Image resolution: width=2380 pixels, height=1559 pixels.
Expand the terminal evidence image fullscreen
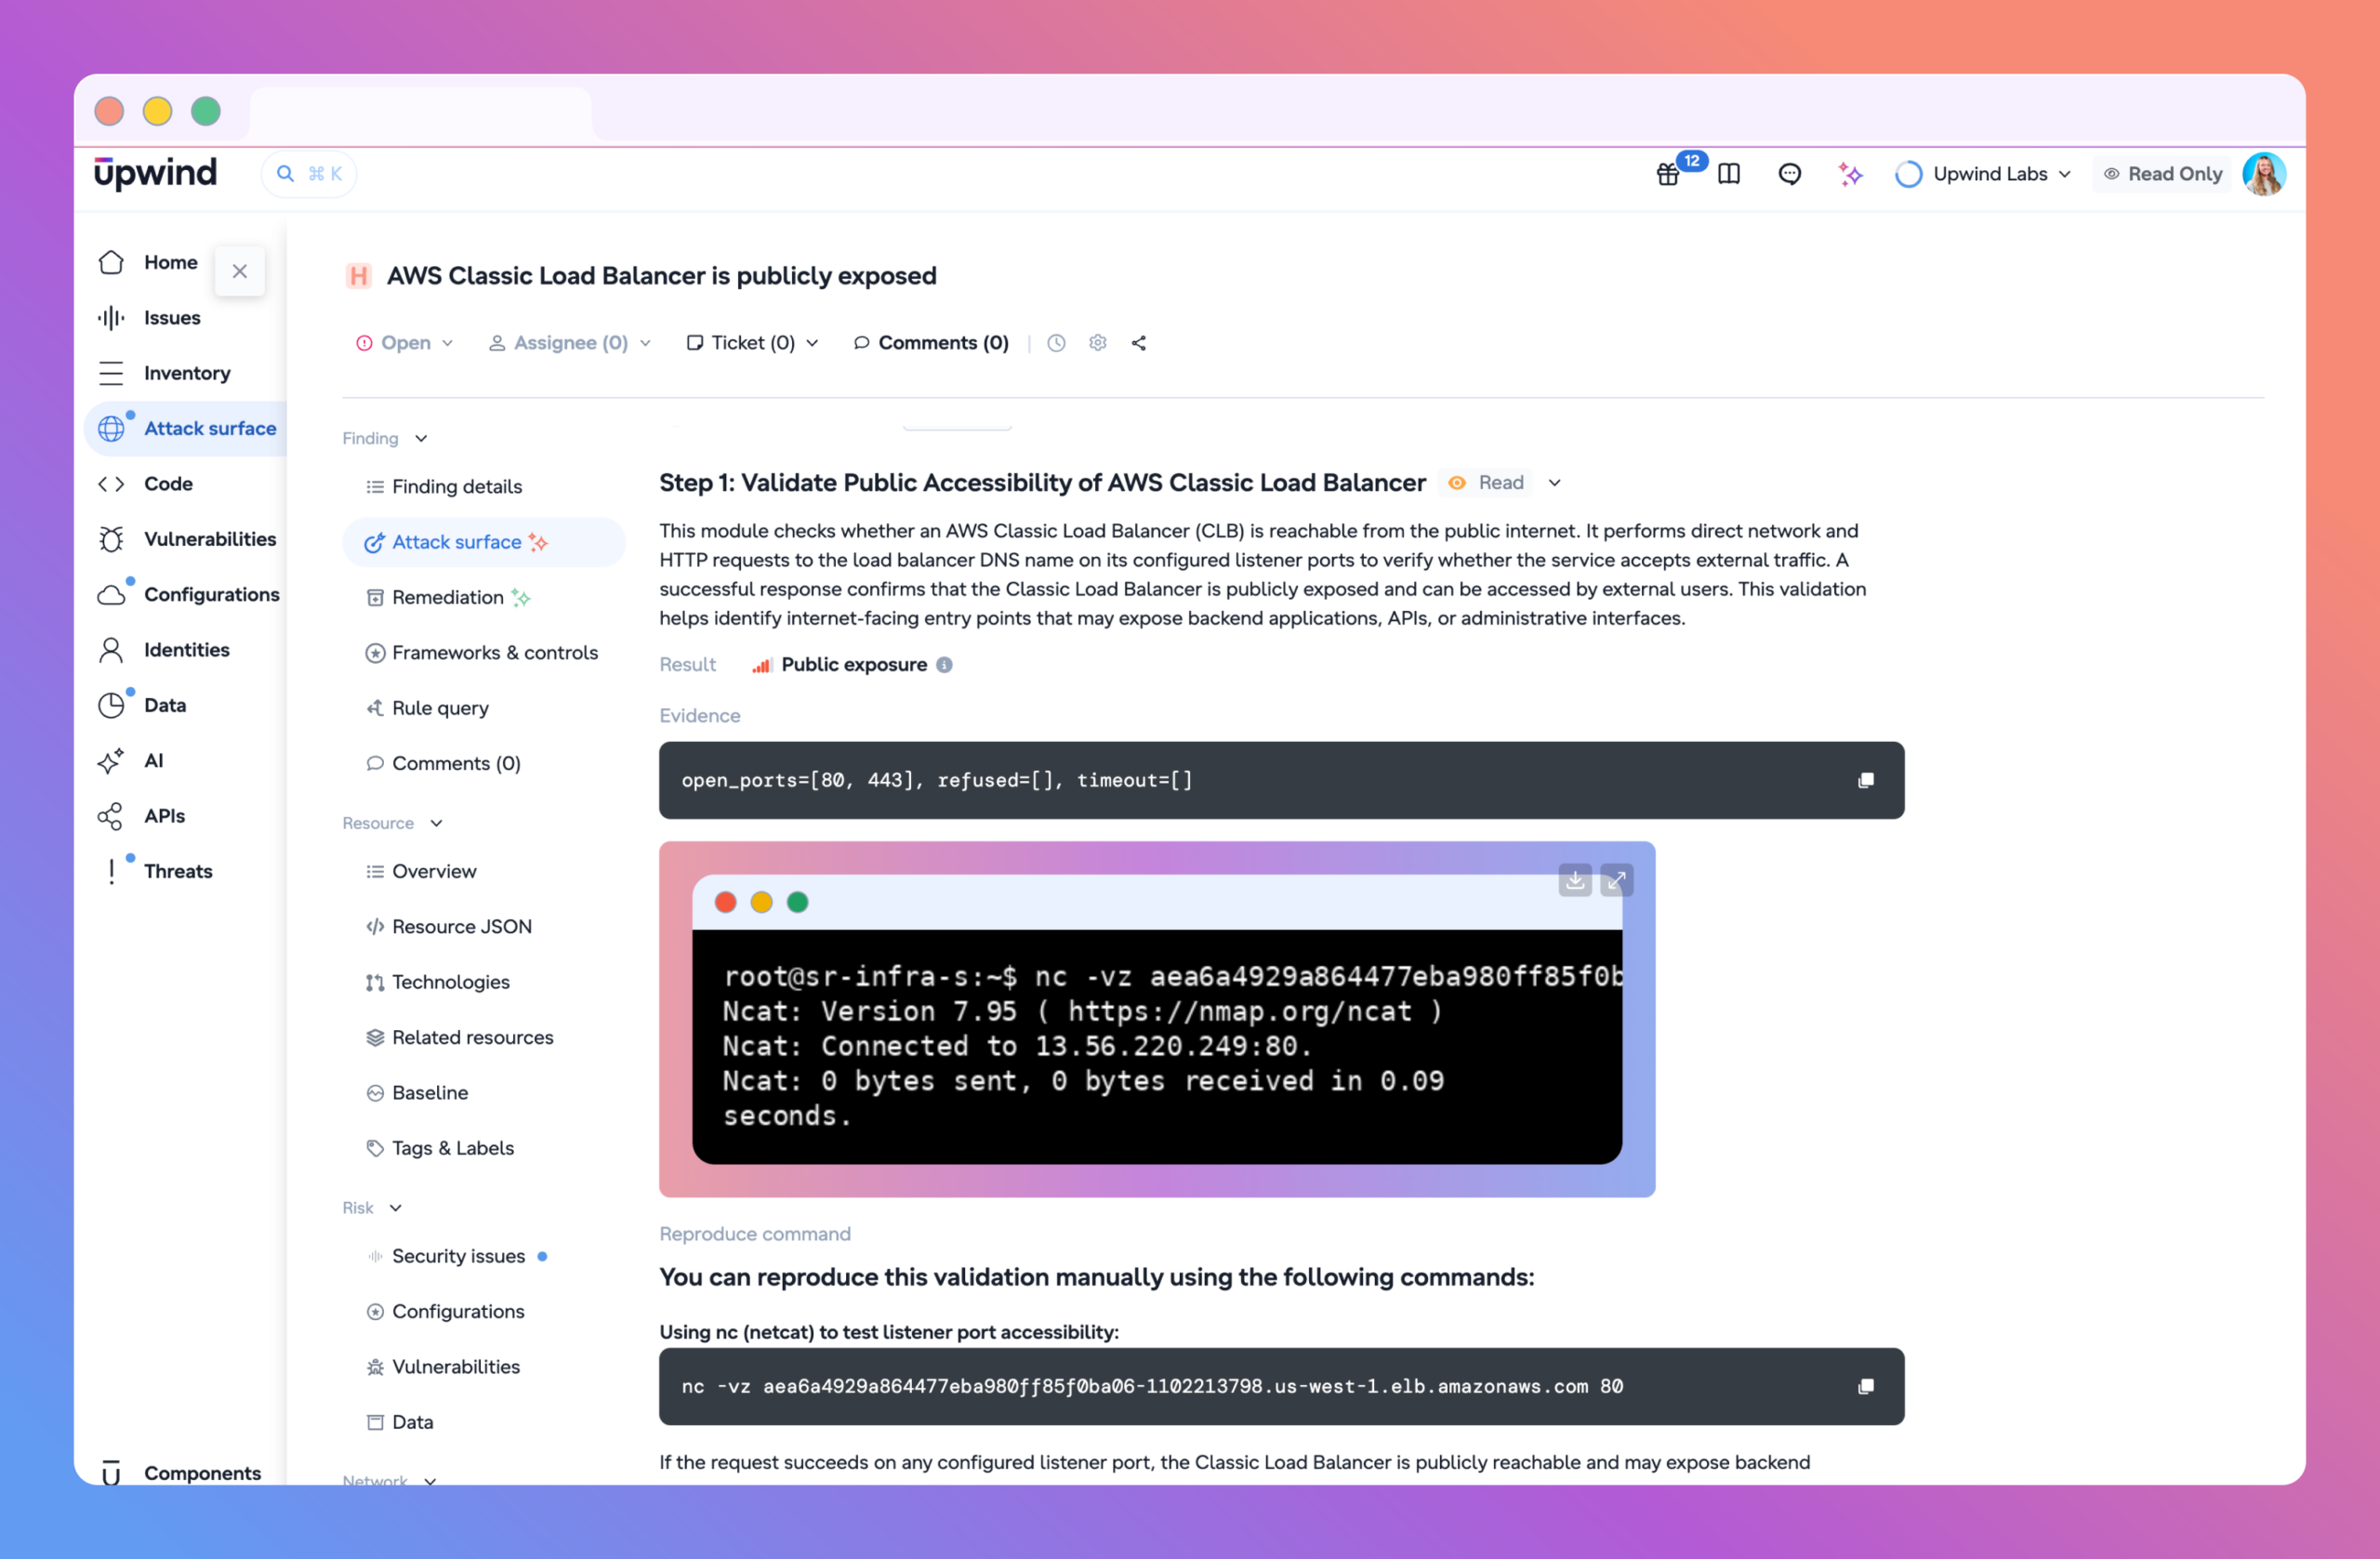click(x=1617, y=880)
